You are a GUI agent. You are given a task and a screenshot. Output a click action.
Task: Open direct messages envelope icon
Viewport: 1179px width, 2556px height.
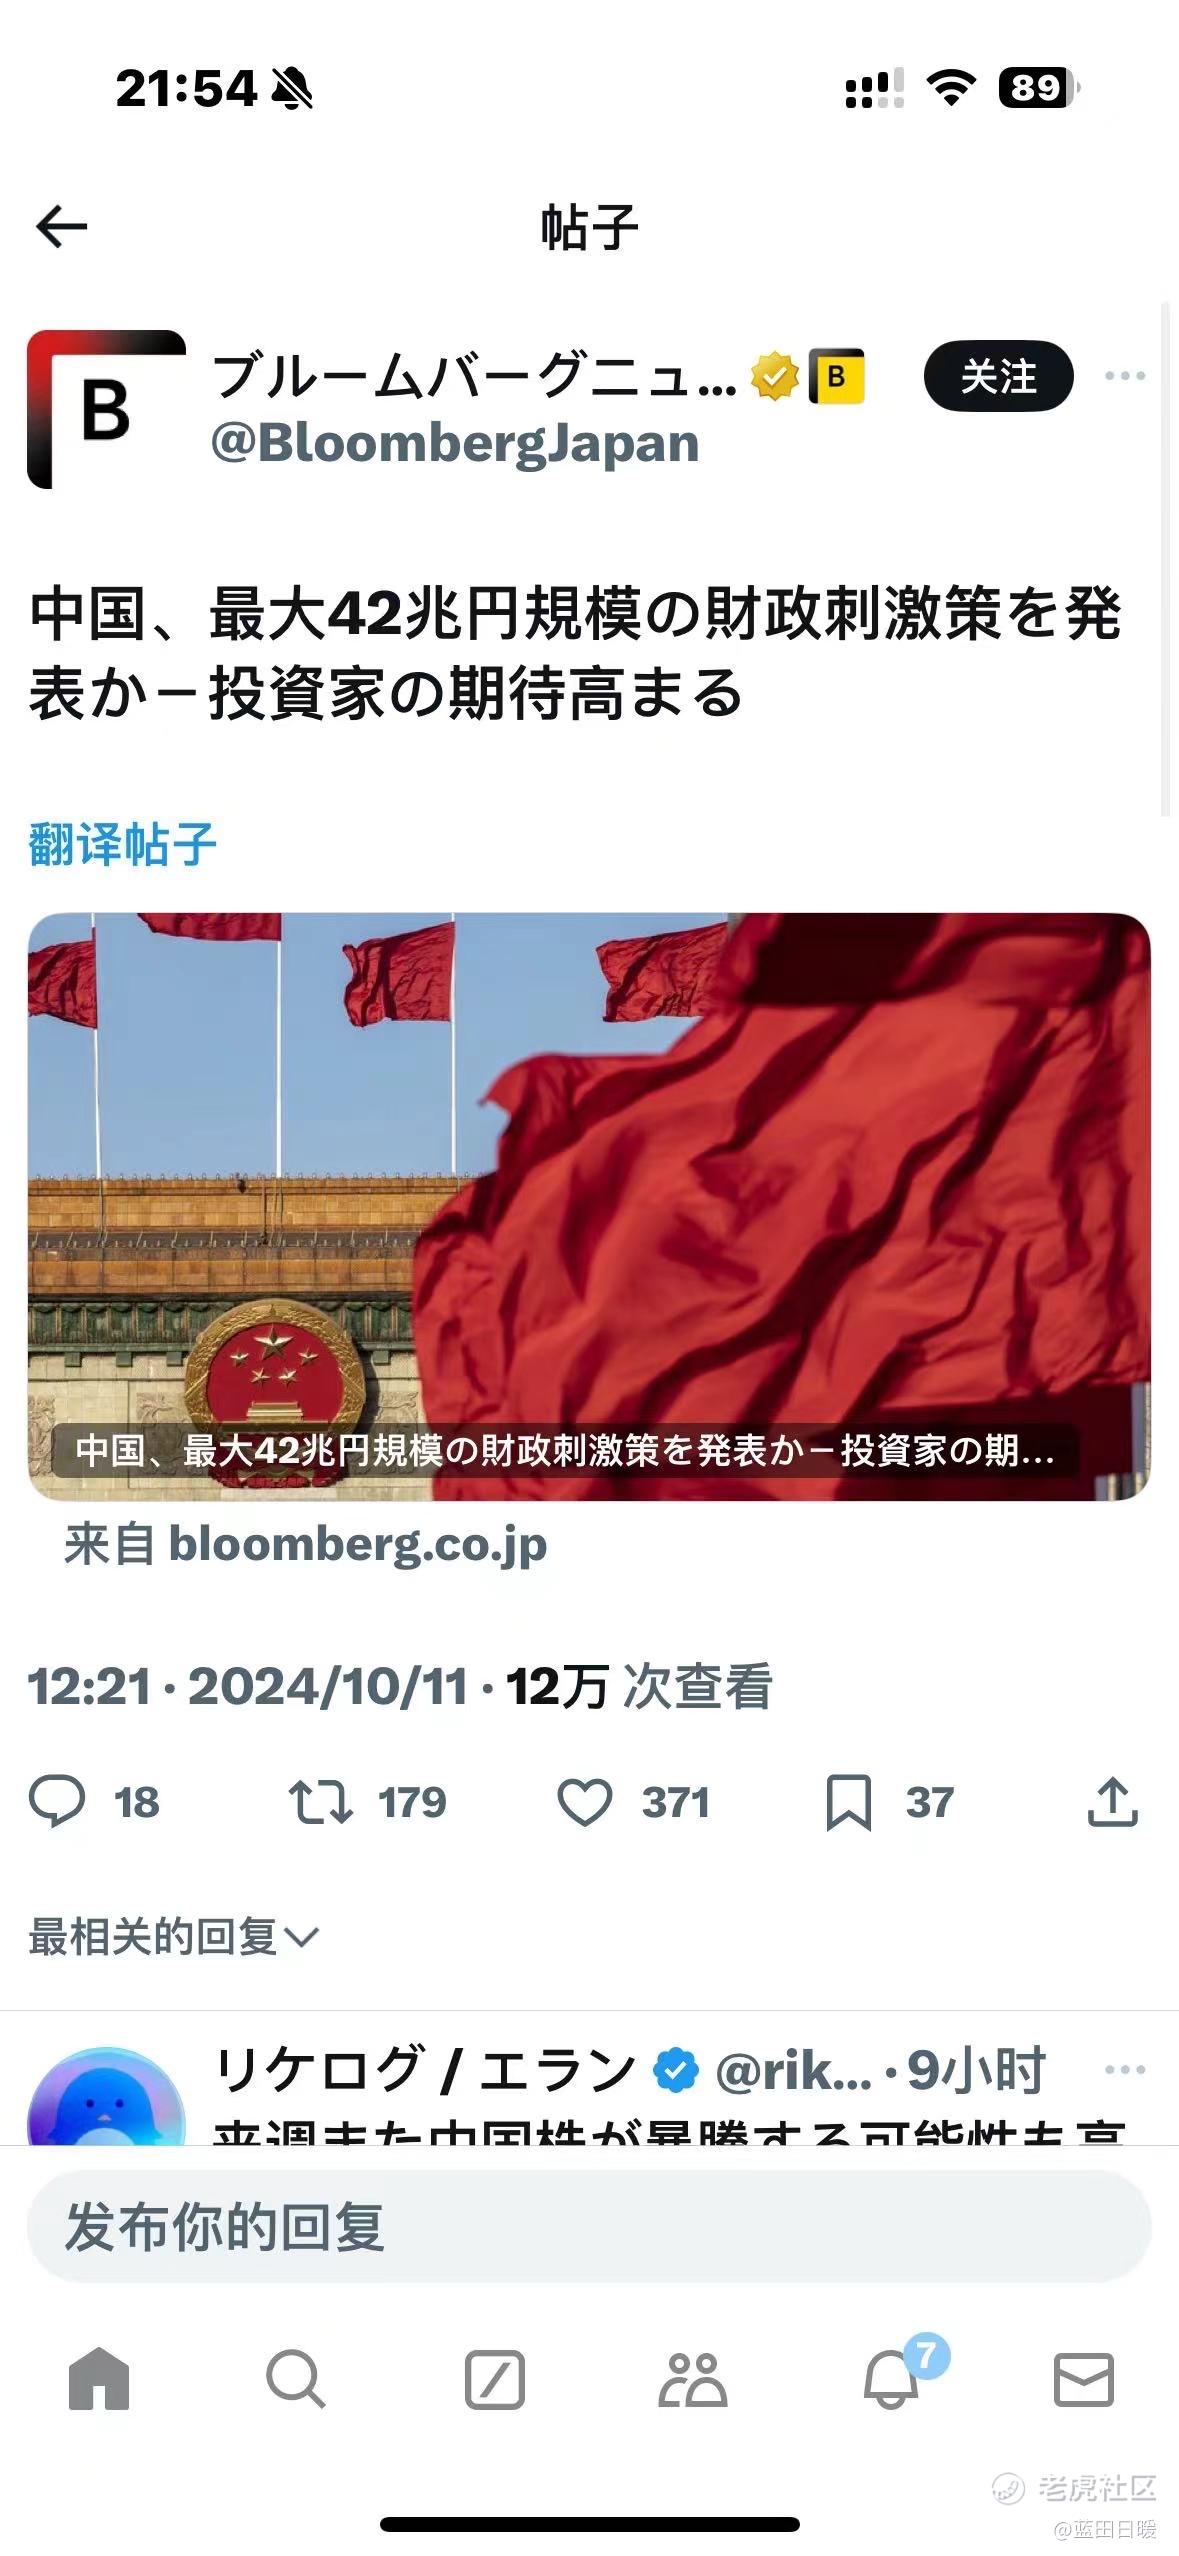(x=1084, y=2379)
